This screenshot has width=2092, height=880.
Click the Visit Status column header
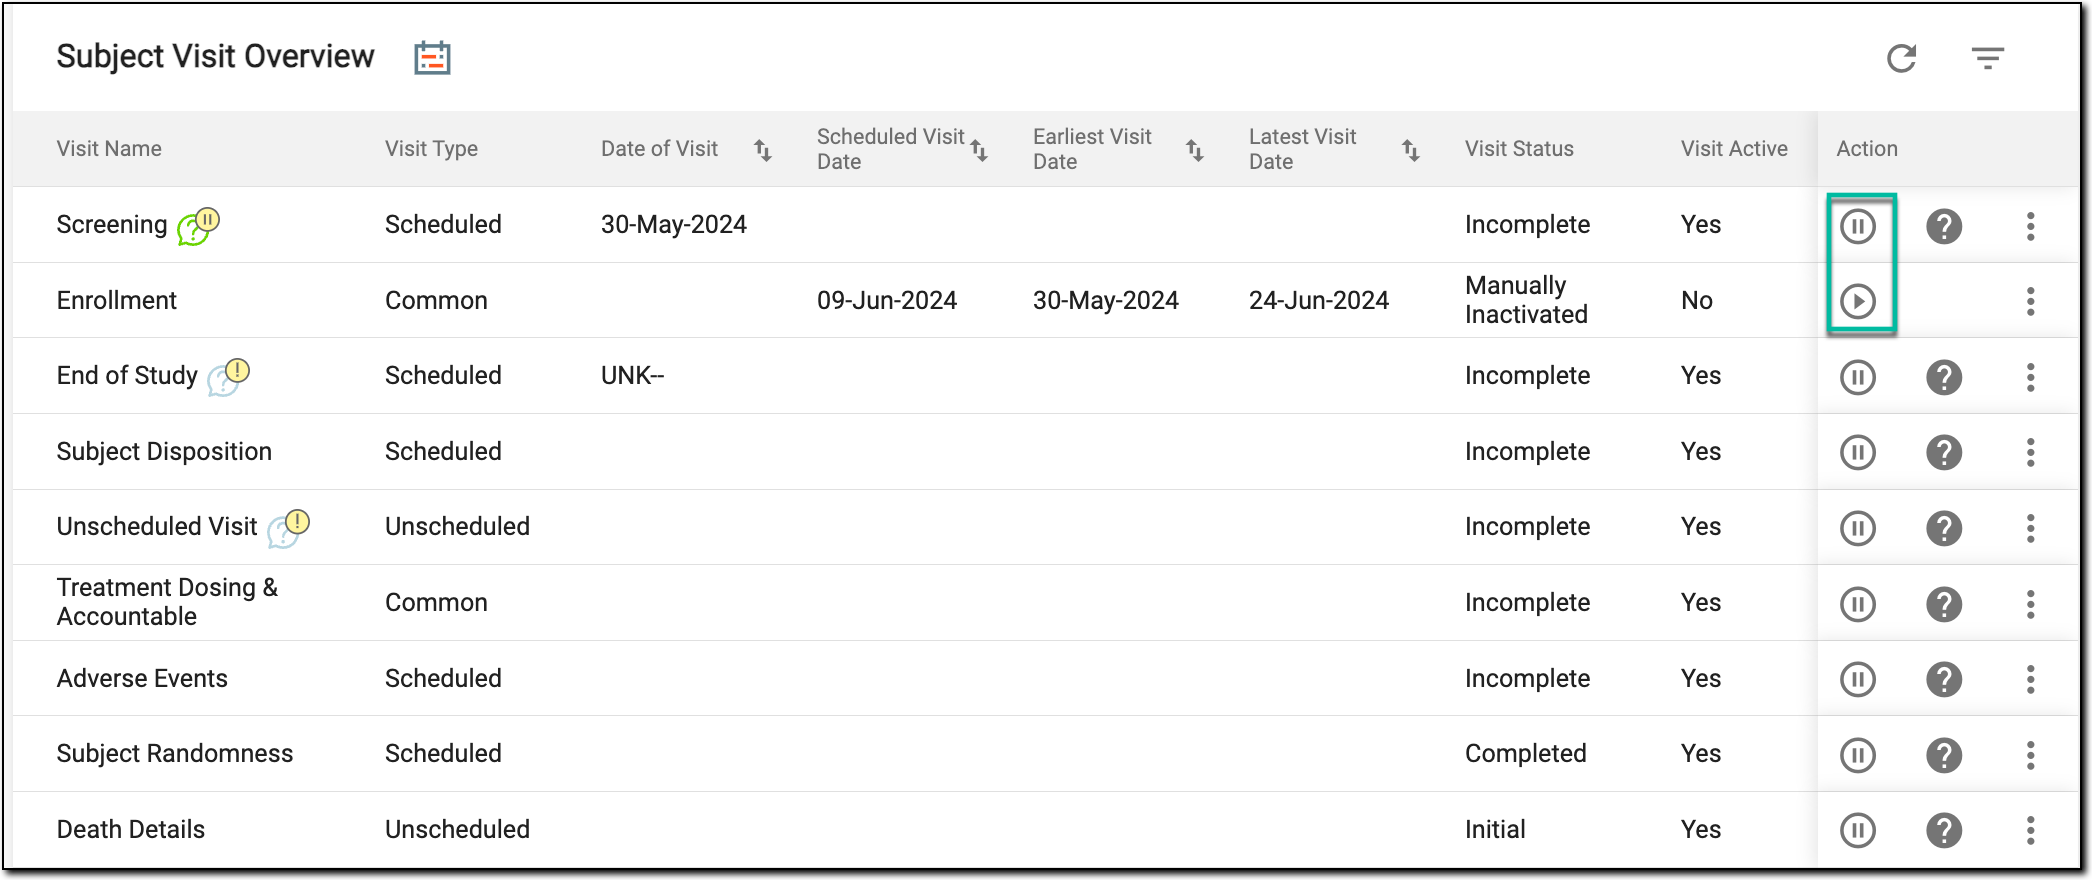pyautogui.click(x=1519, y=149)
